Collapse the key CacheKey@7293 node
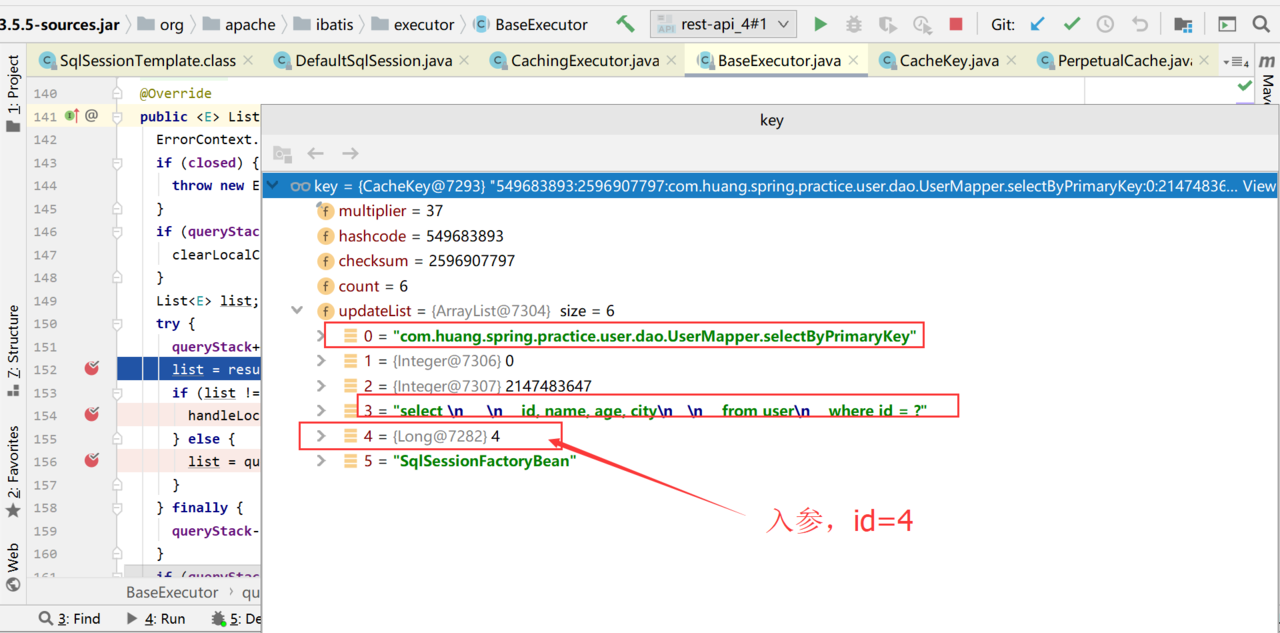This screenshot has height=633, width=1280. [x=274, y=186]
